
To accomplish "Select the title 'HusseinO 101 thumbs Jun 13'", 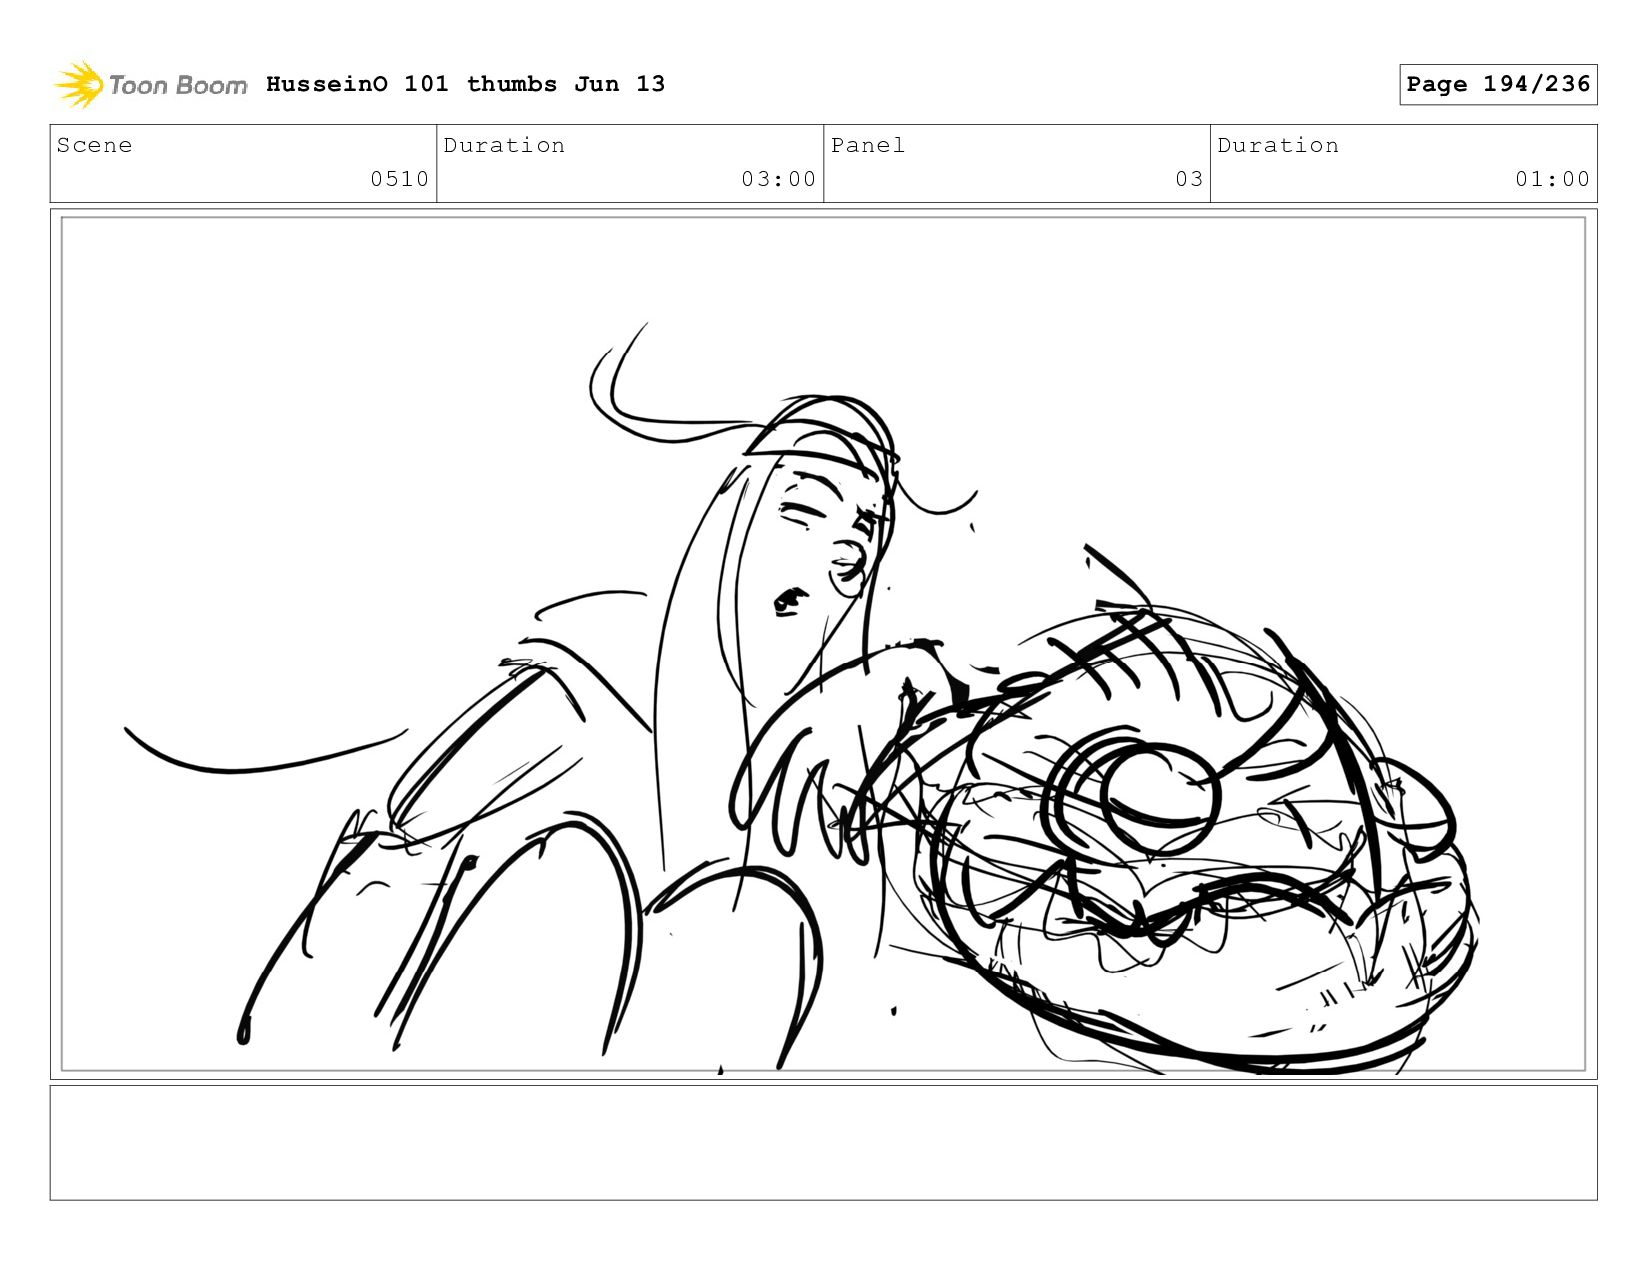I will click(x=465, y=84).
